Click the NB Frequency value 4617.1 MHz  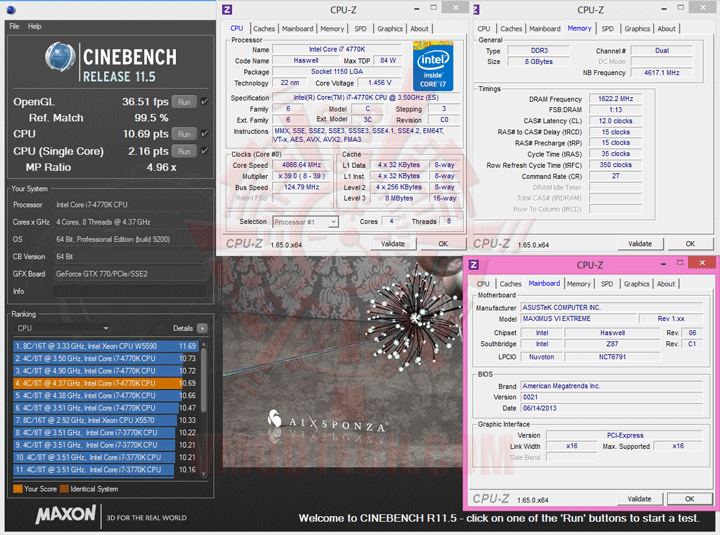[x=662, y=73]
